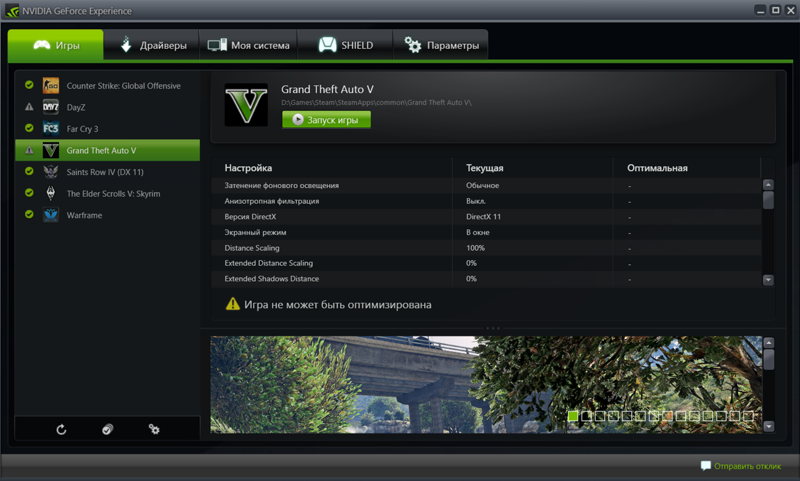Select Warframe in the games list
This screenshot has height=481, width=800.
point(107,215)
